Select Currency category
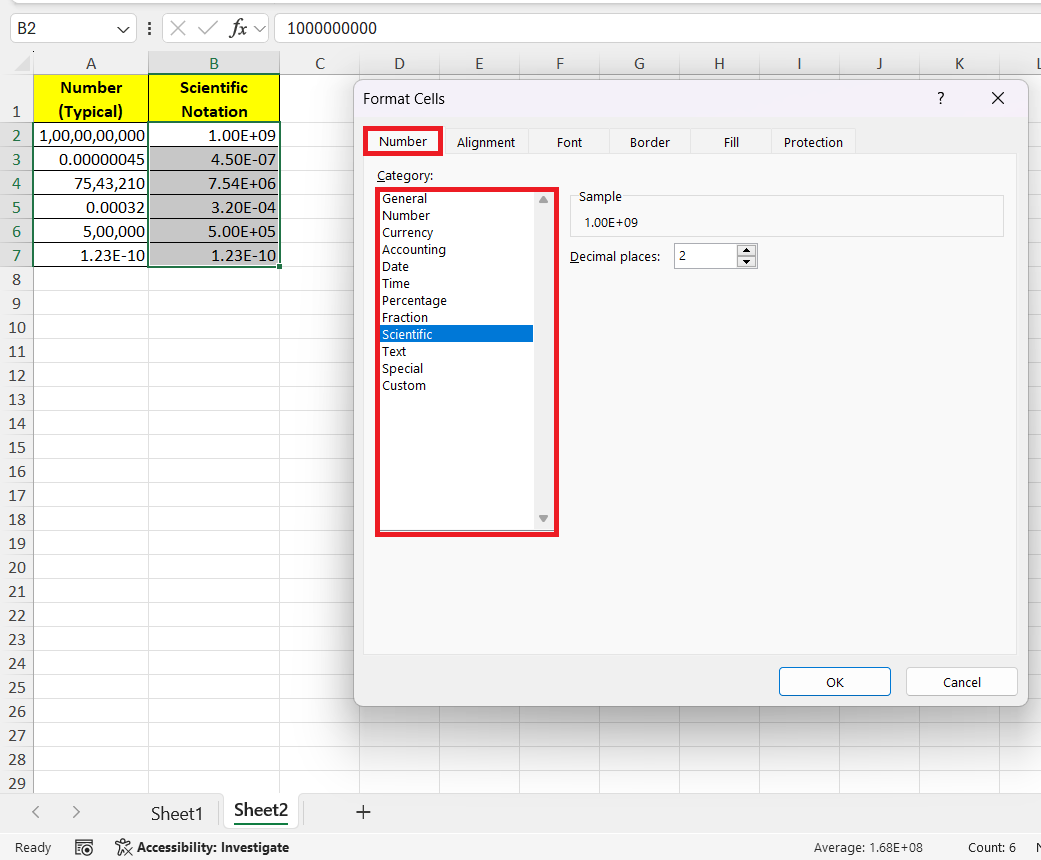 [x=456, y=232]
